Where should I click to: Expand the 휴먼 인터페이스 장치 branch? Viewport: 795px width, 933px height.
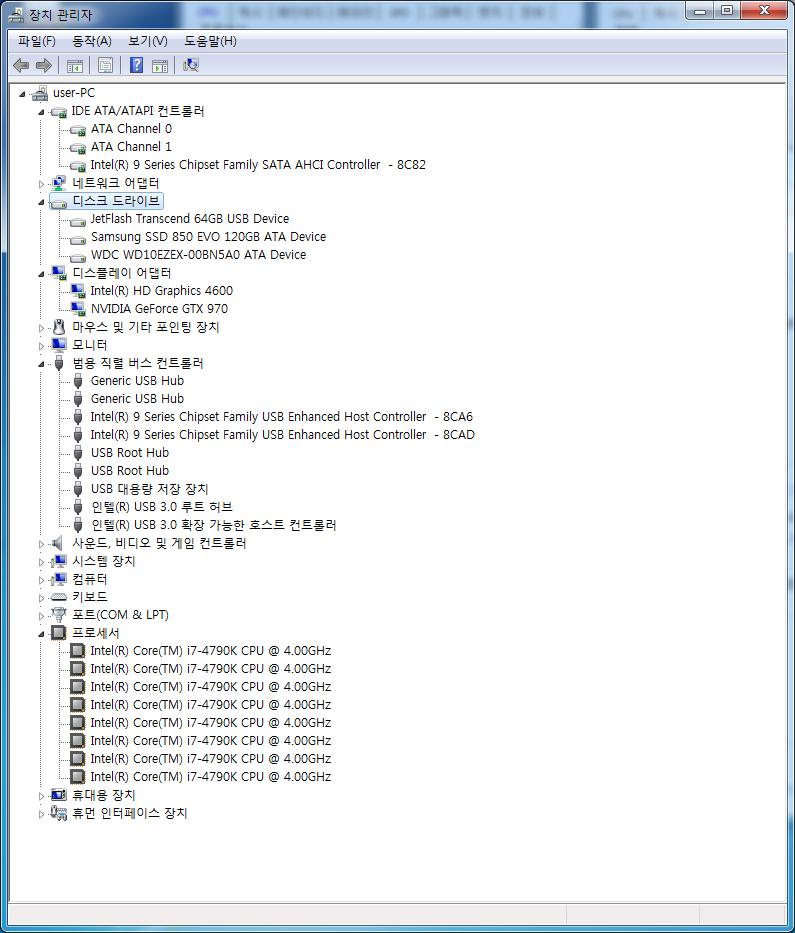click(41, 814)
